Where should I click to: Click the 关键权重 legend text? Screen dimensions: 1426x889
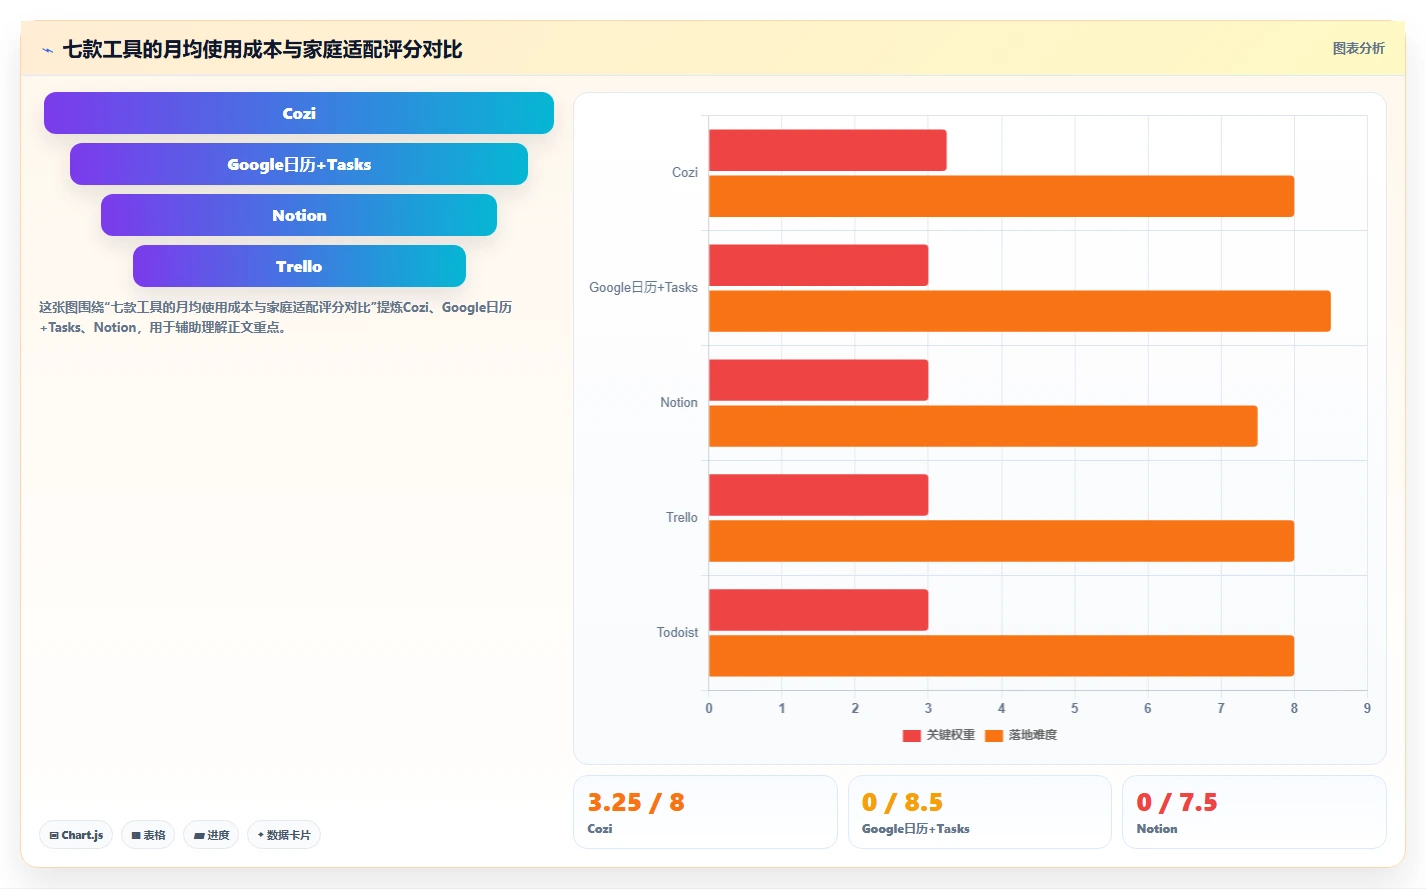[950, 735]
